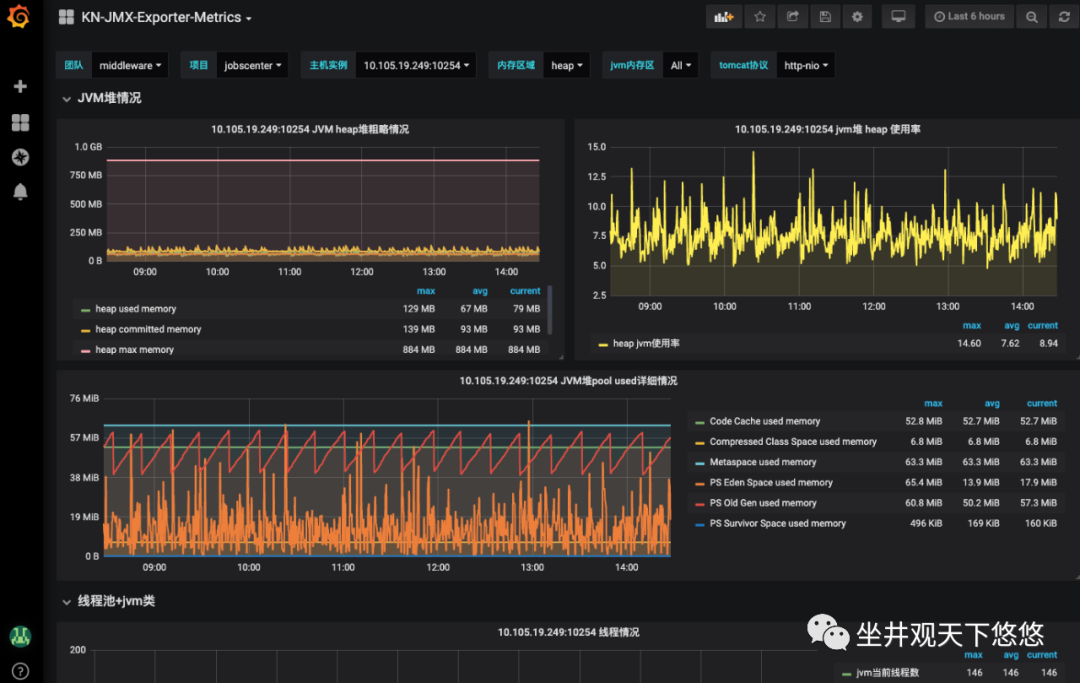This screenshot has width=1080, height=683.
Task: Toggle the heap used memory series
Action: point(135,309)
